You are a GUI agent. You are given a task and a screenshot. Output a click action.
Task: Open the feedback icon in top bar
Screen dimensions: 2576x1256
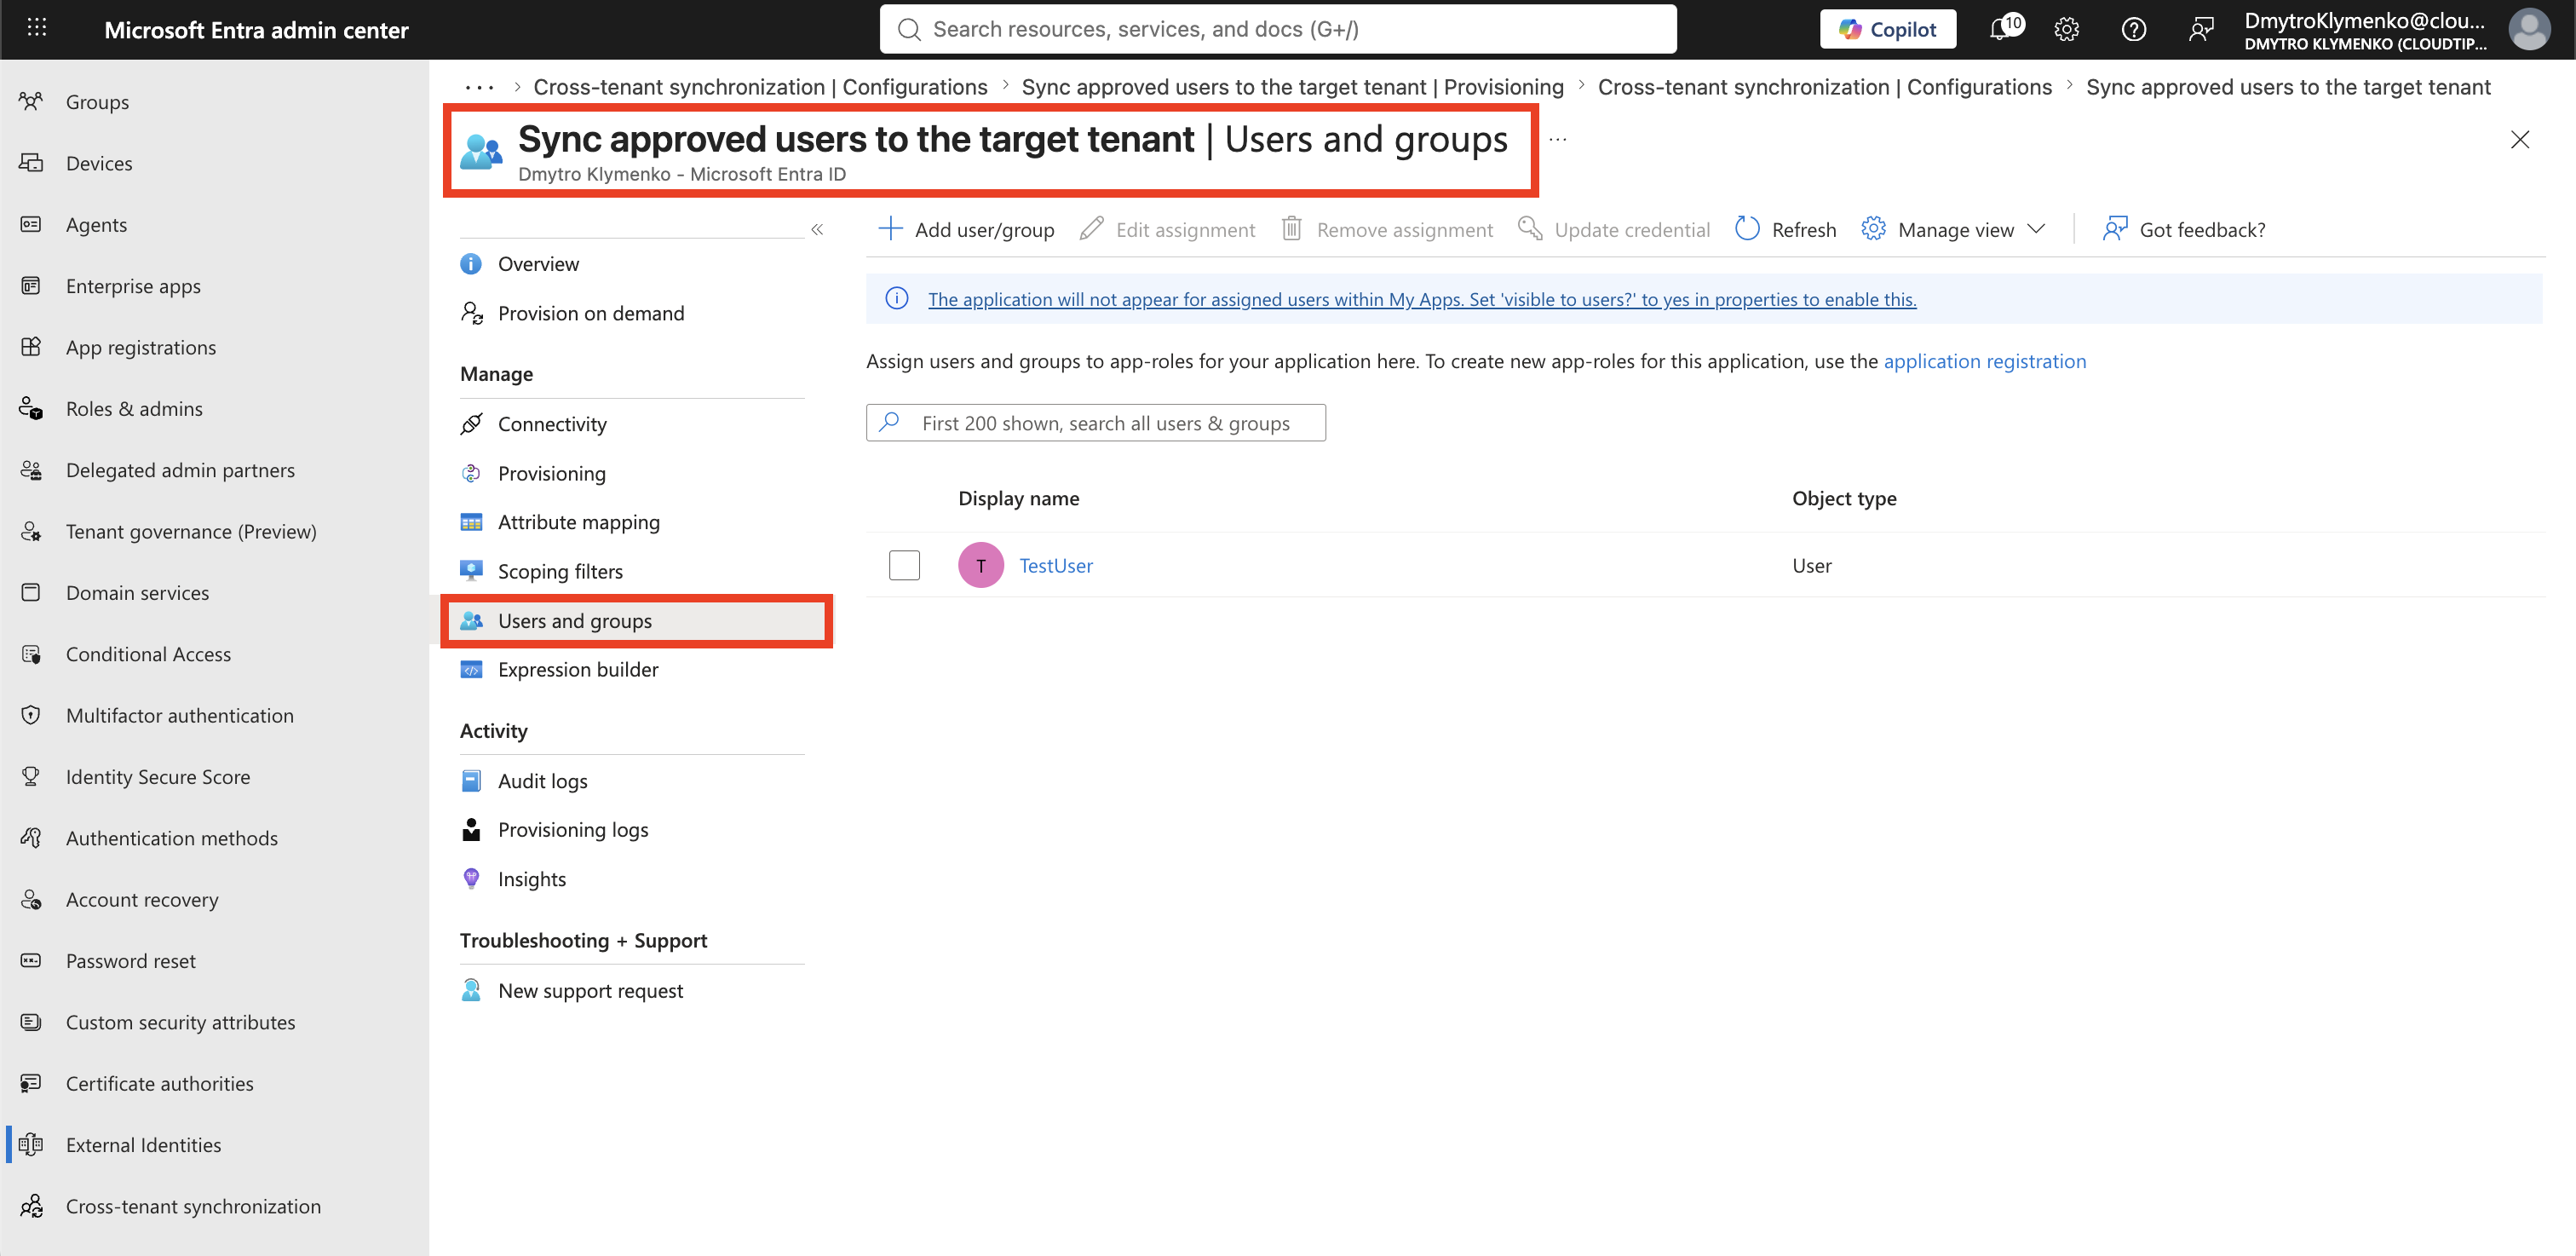click(2200, 29)
